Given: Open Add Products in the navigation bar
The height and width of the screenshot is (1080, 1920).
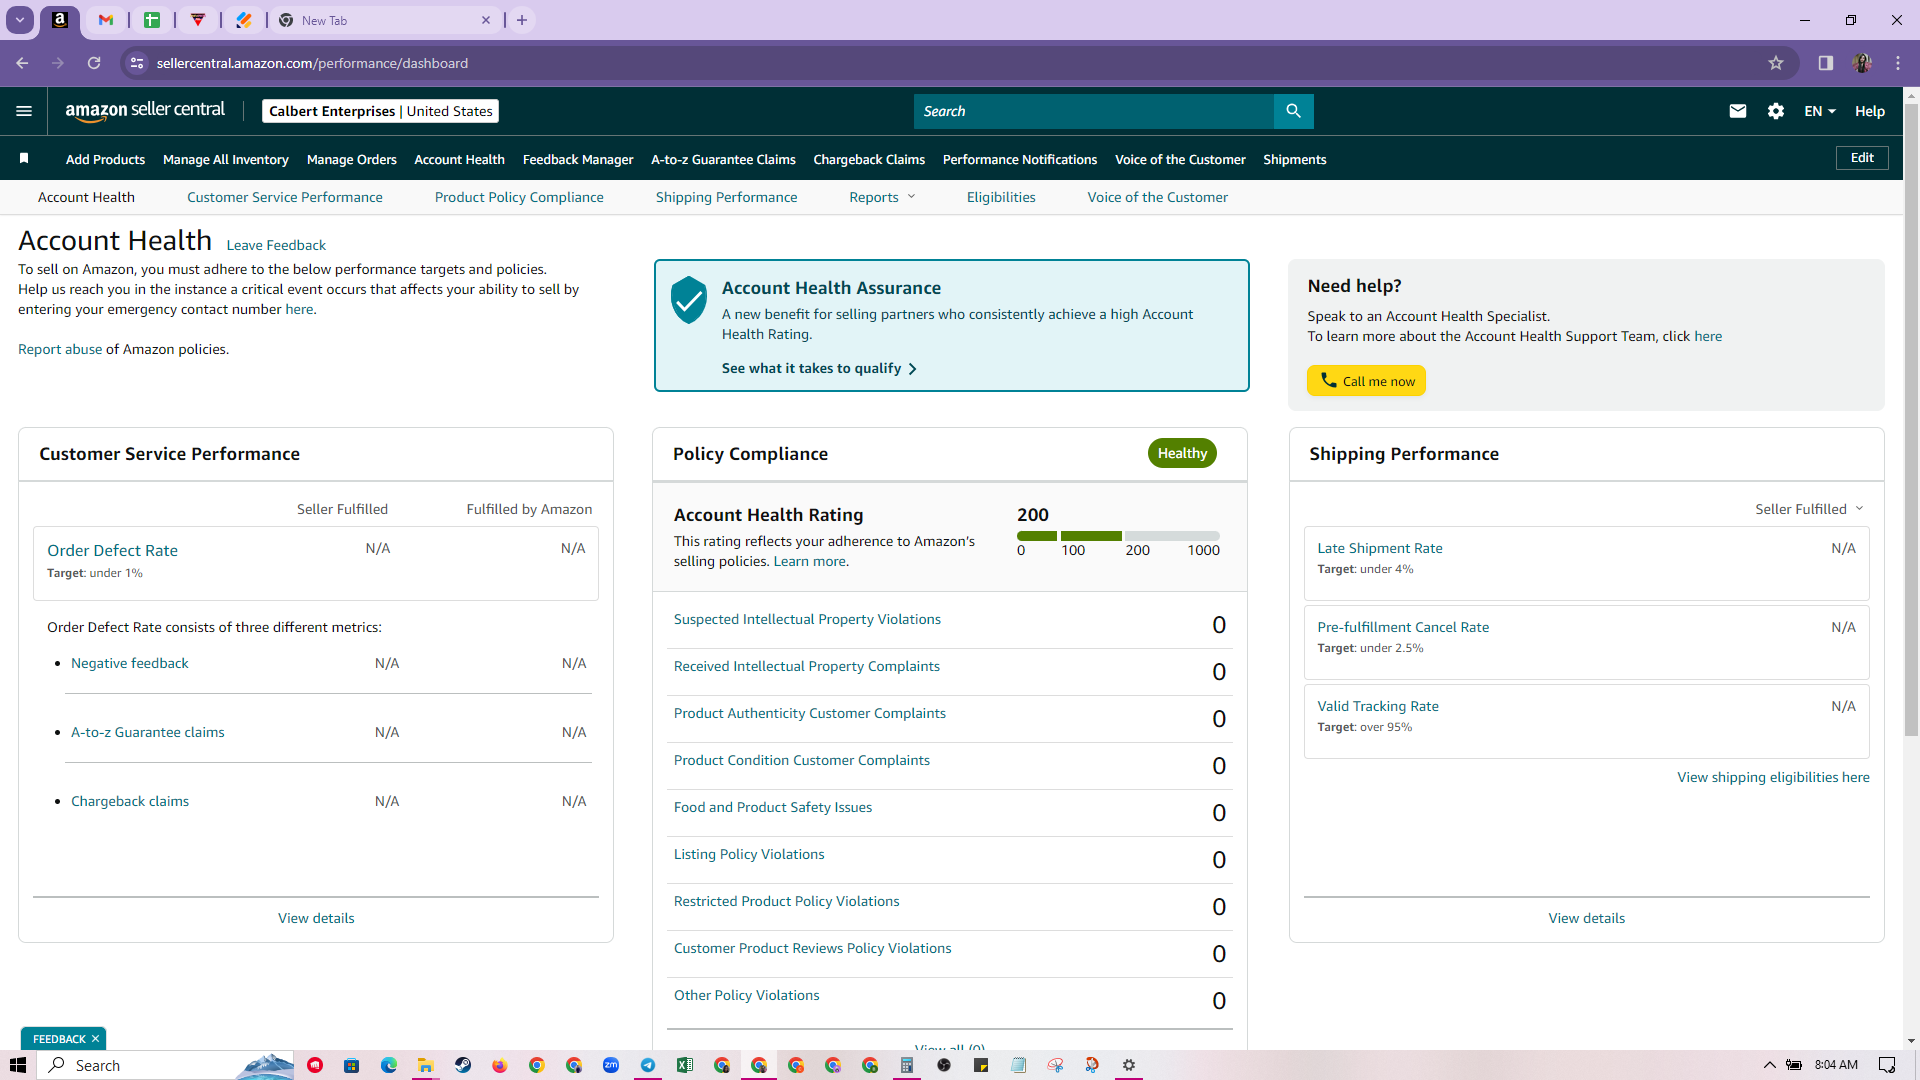Looking at the screenshot, I should pyautogui.click(x=105, y=159).
